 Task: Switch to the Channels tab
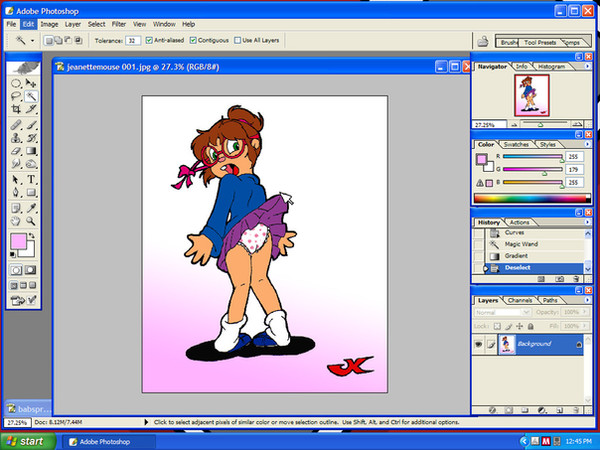521,299
